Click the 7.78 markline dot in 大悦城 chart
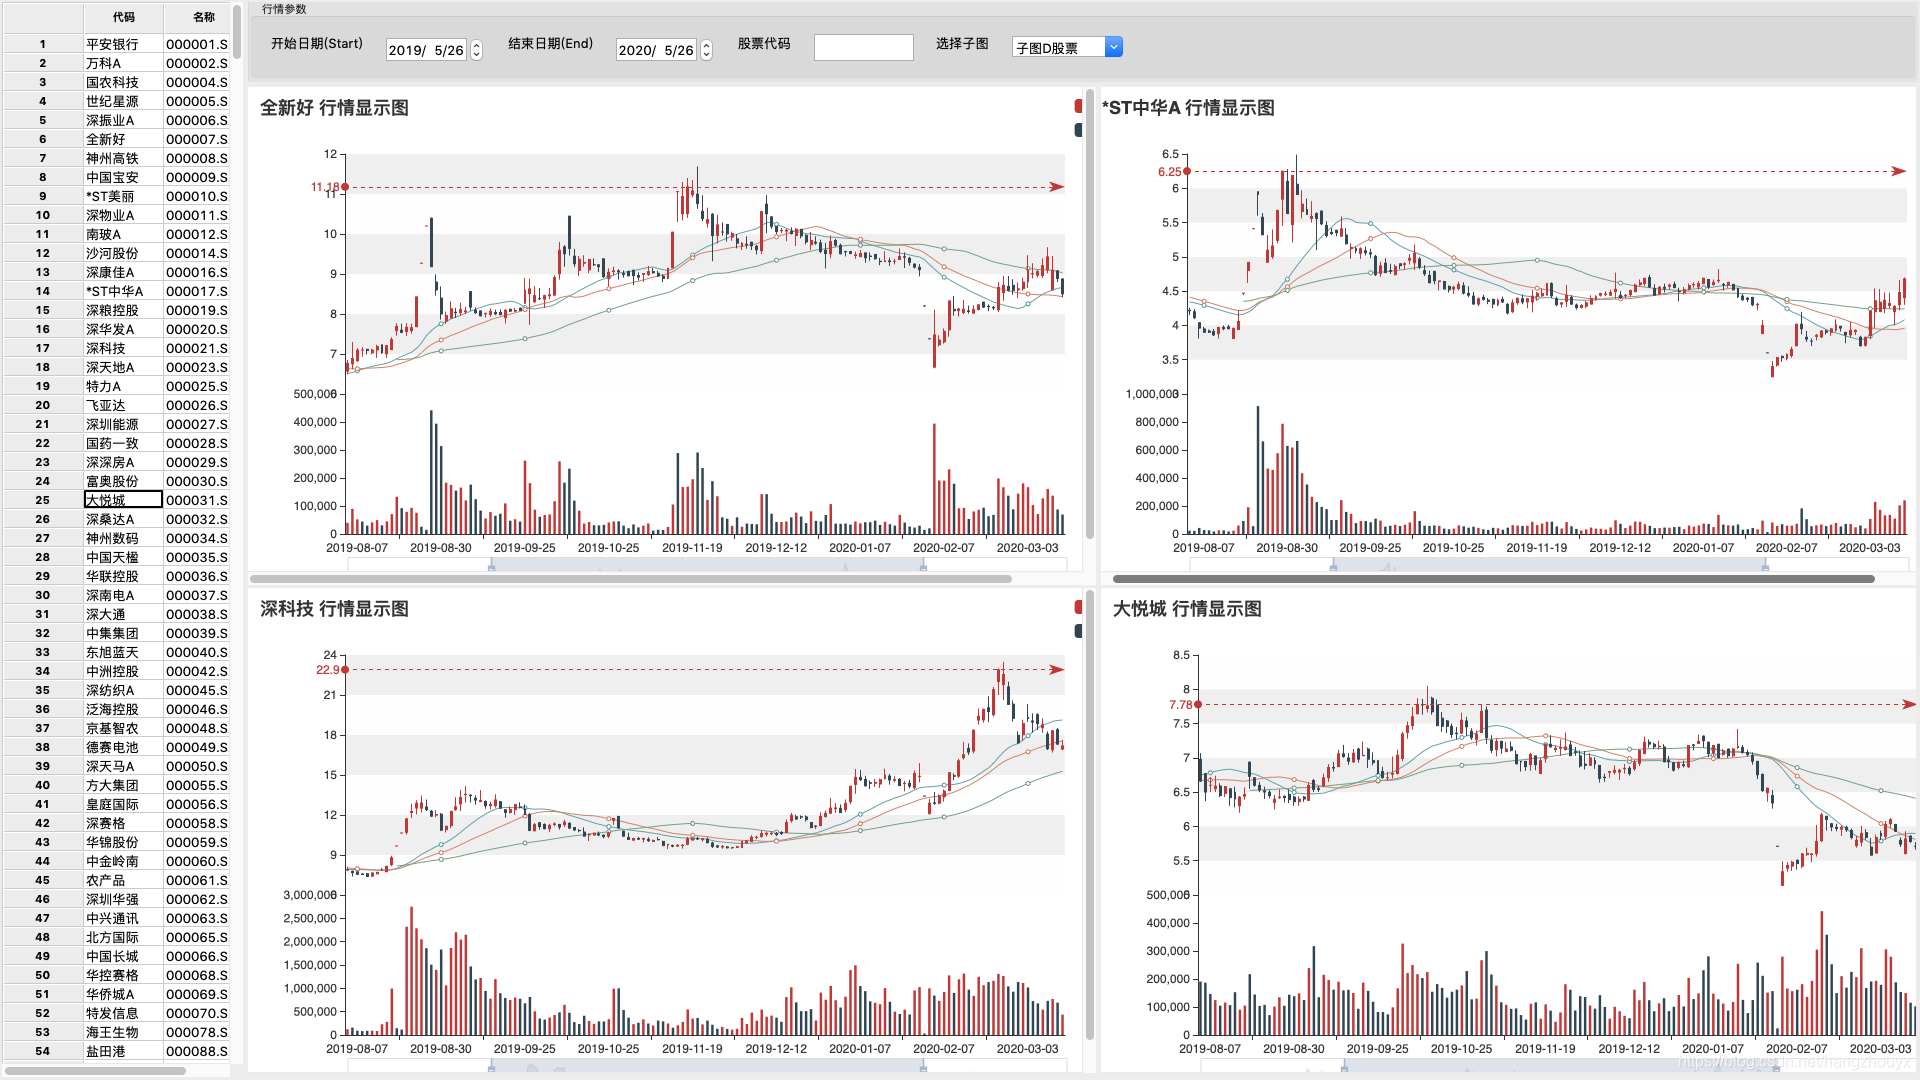 tap(1198, 705)
